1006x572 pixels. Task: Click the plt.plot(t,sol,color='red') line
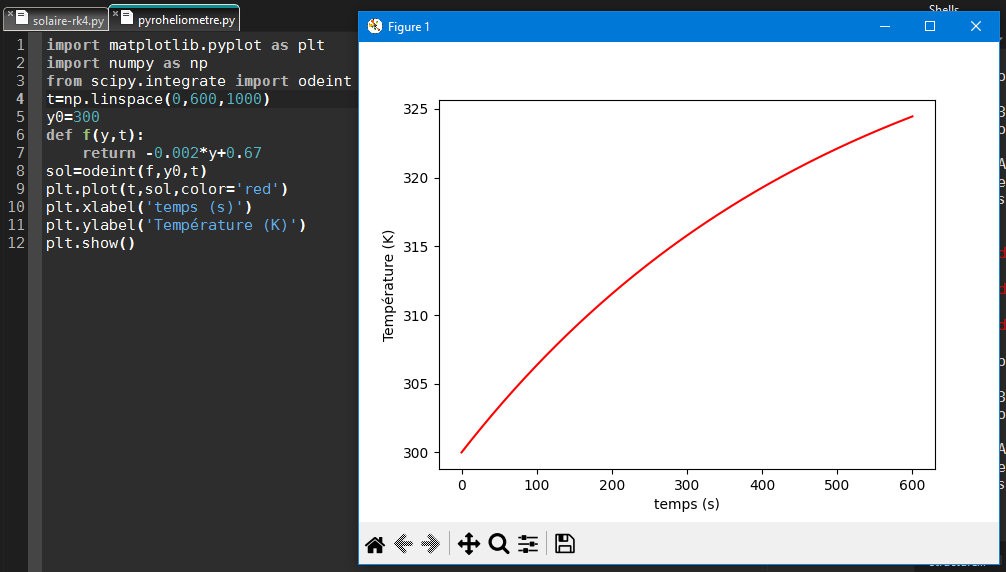[167, 189]
